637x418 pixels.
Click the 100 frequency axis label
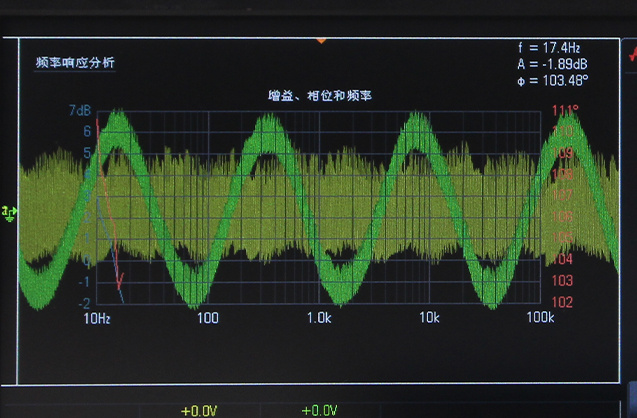[x=208, y=318]
